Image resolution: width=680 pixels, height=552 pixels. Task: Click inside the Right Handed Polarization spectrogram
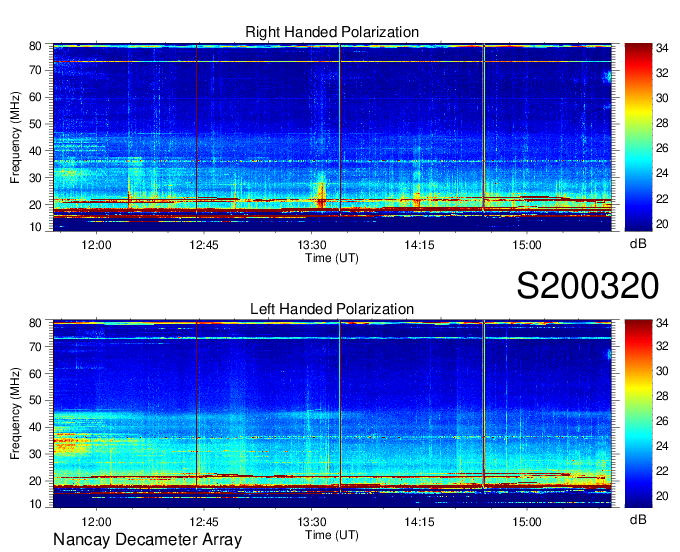pos(332,137)
